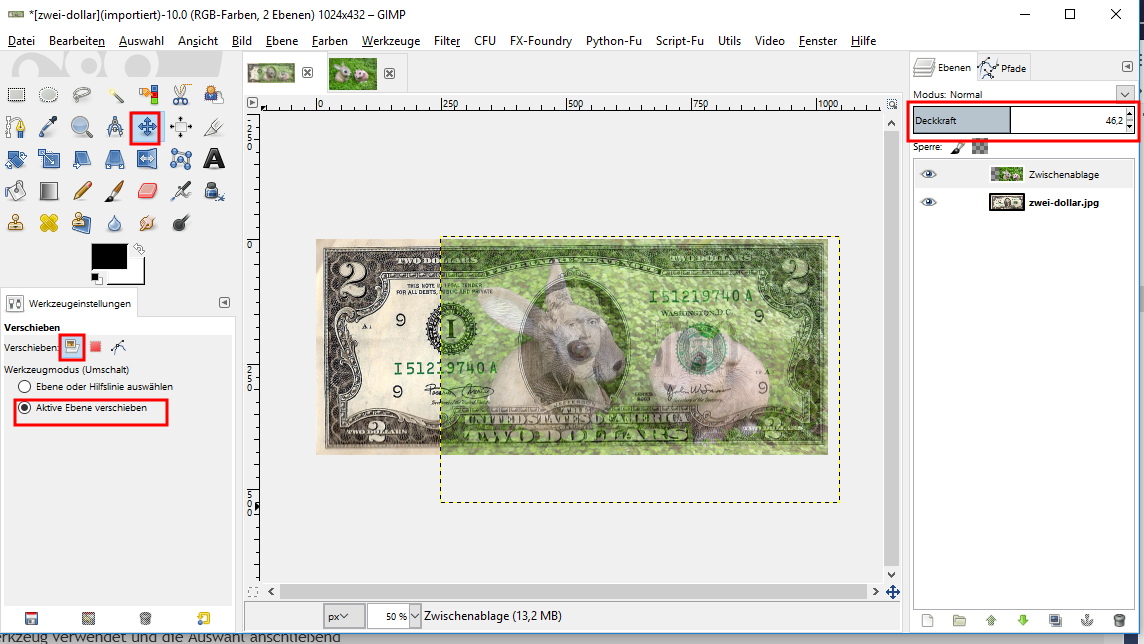The width and height of the screenshot is (1144, 644).
Task: Open the layers dock tab menu arrow
Action: pyautogui.click(x=1126, y=66)
